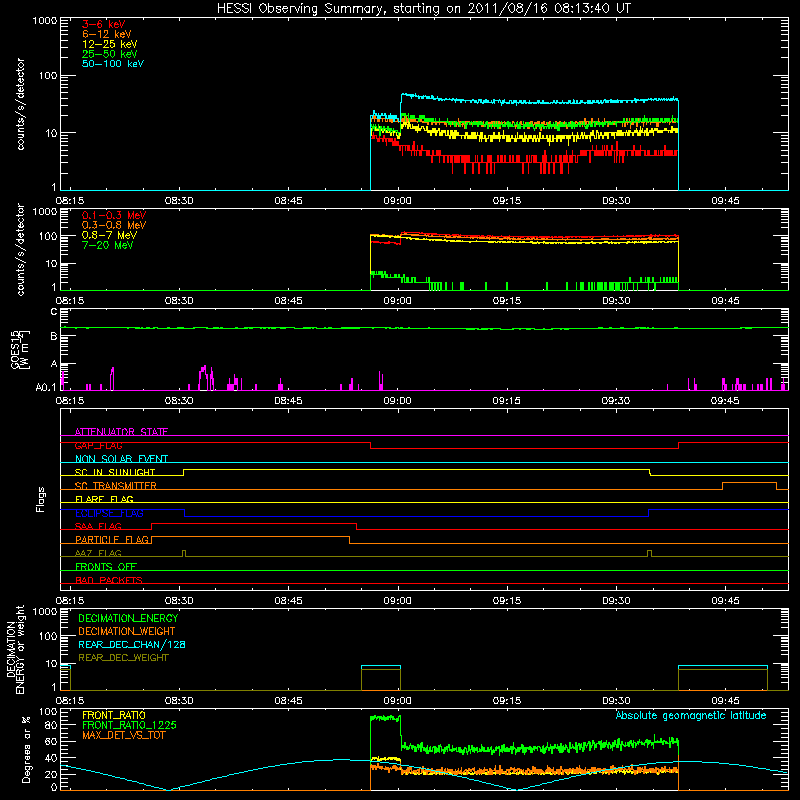Select the 50-100 keV legend label
The width and height of the screenshot is (800, 800).
113,64
